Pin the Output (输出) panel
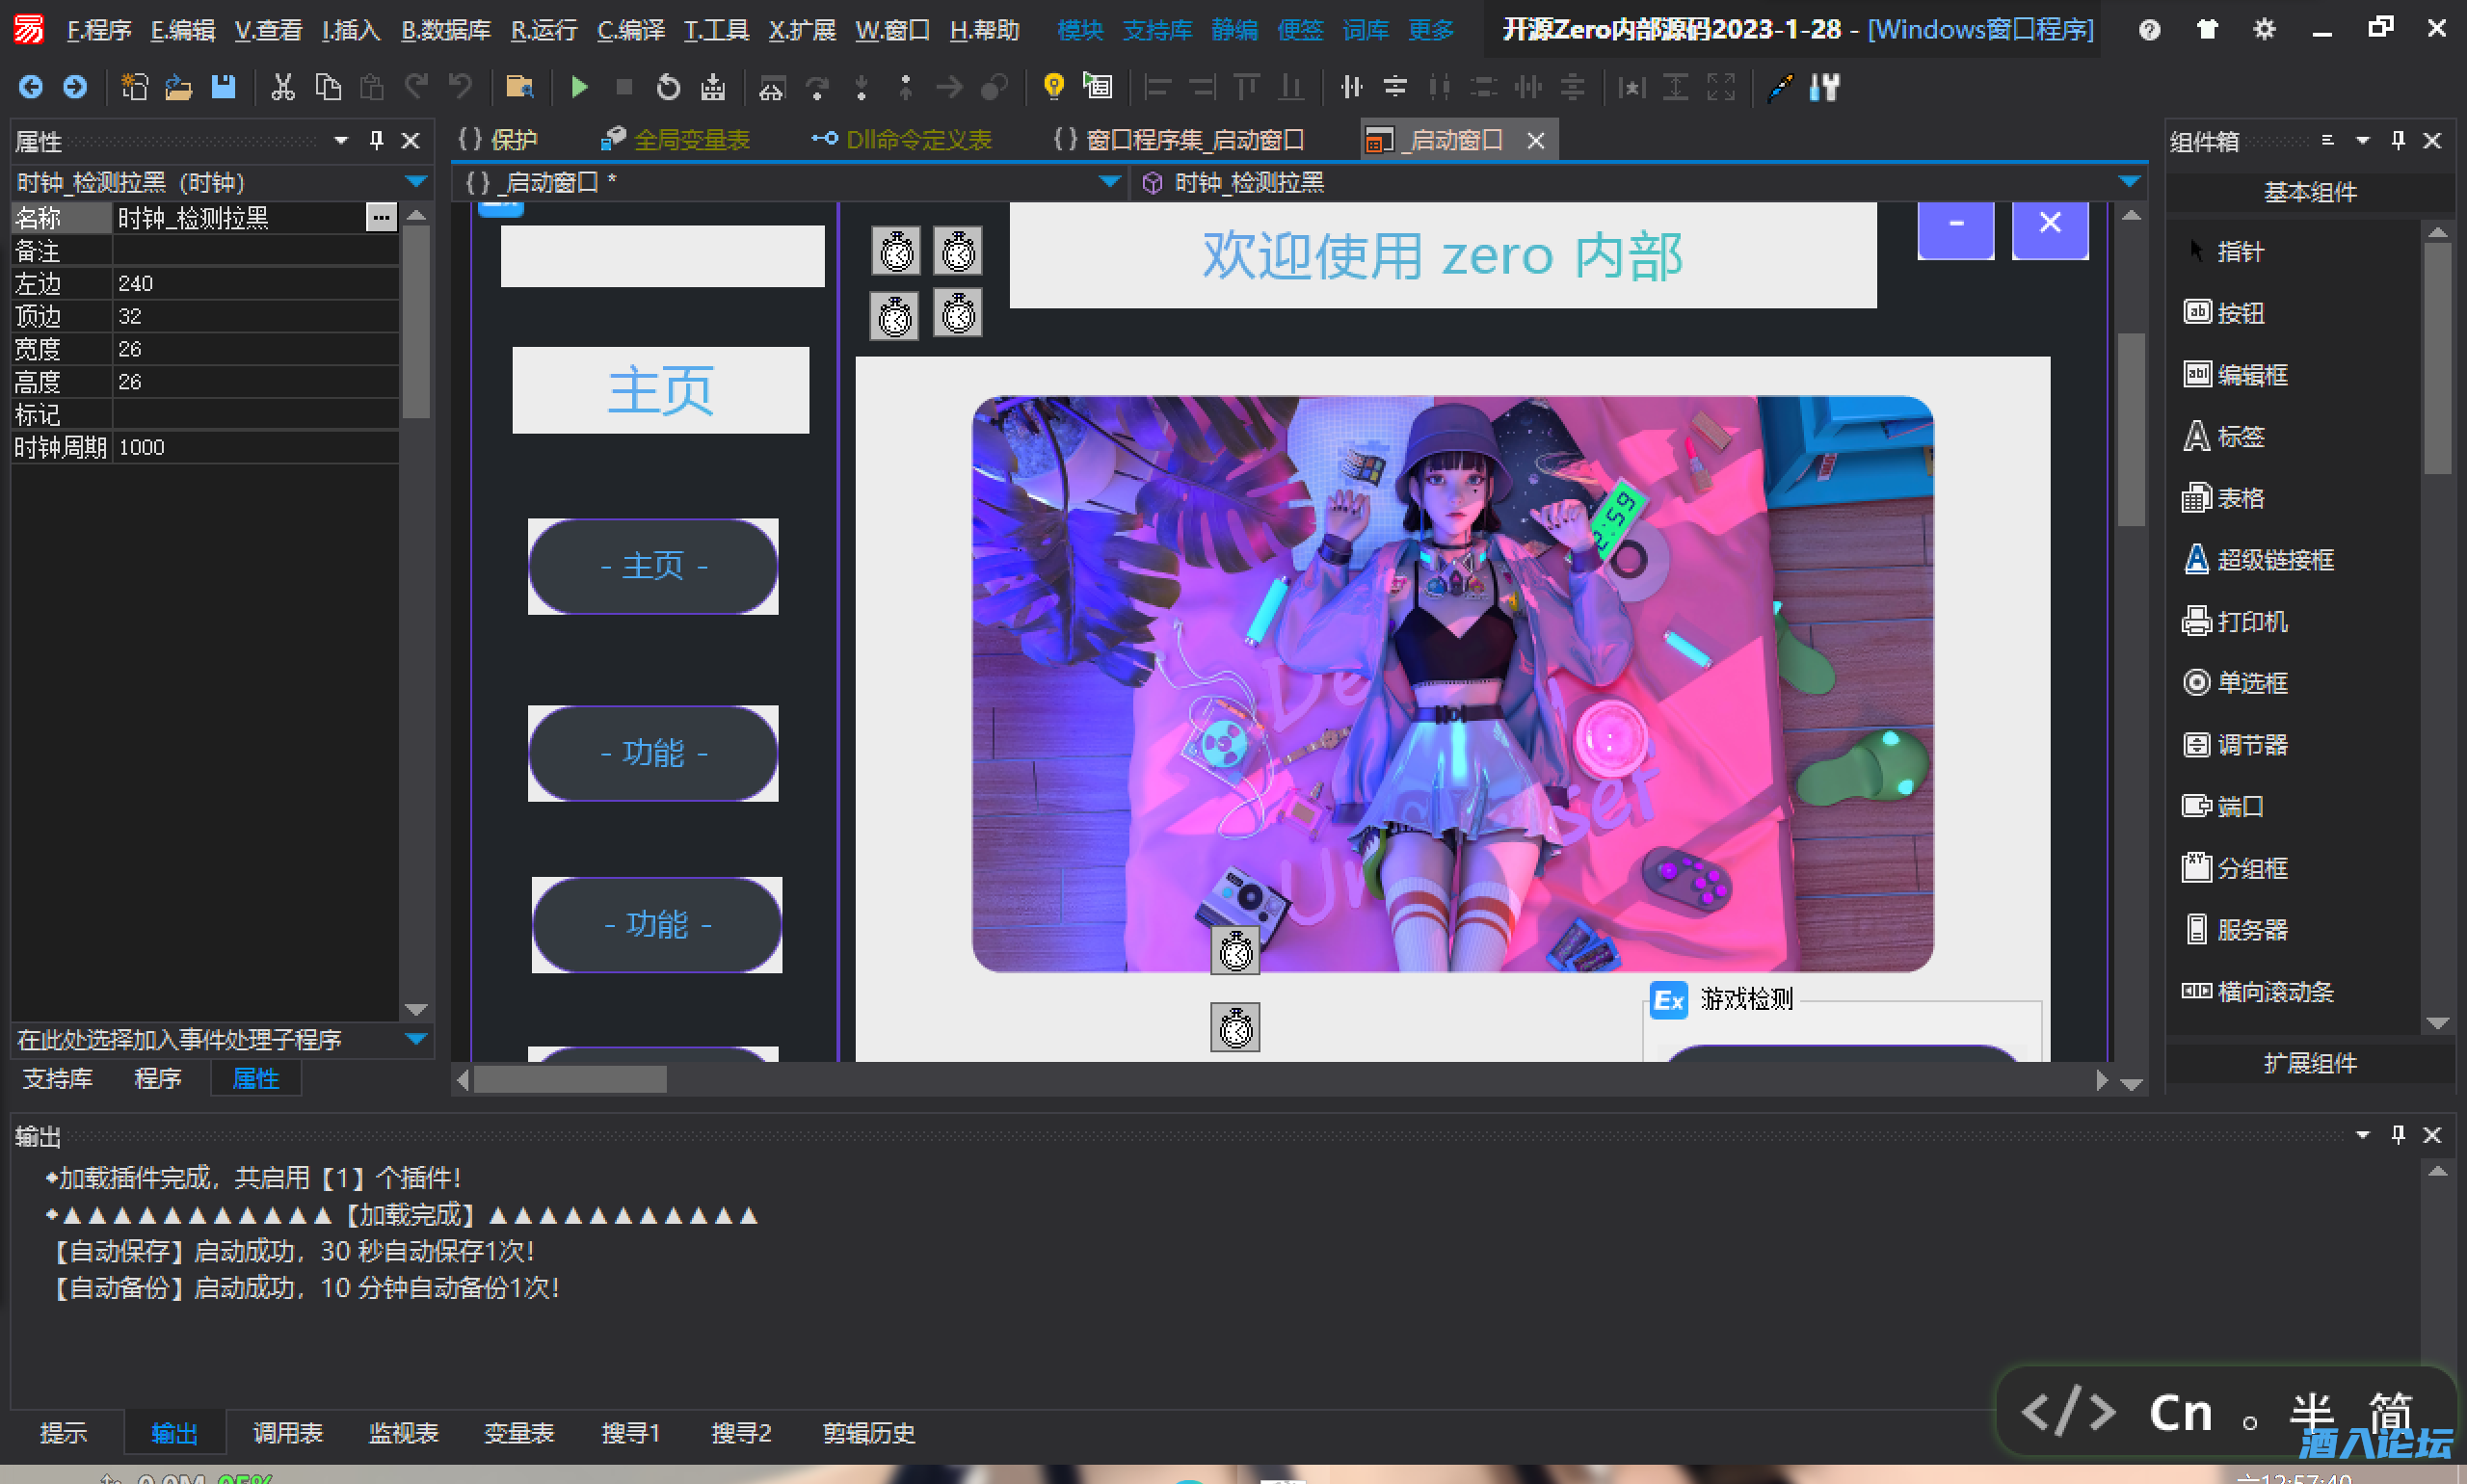The height and width of the screenshot is (1484, 2467). [2397, 1135]
